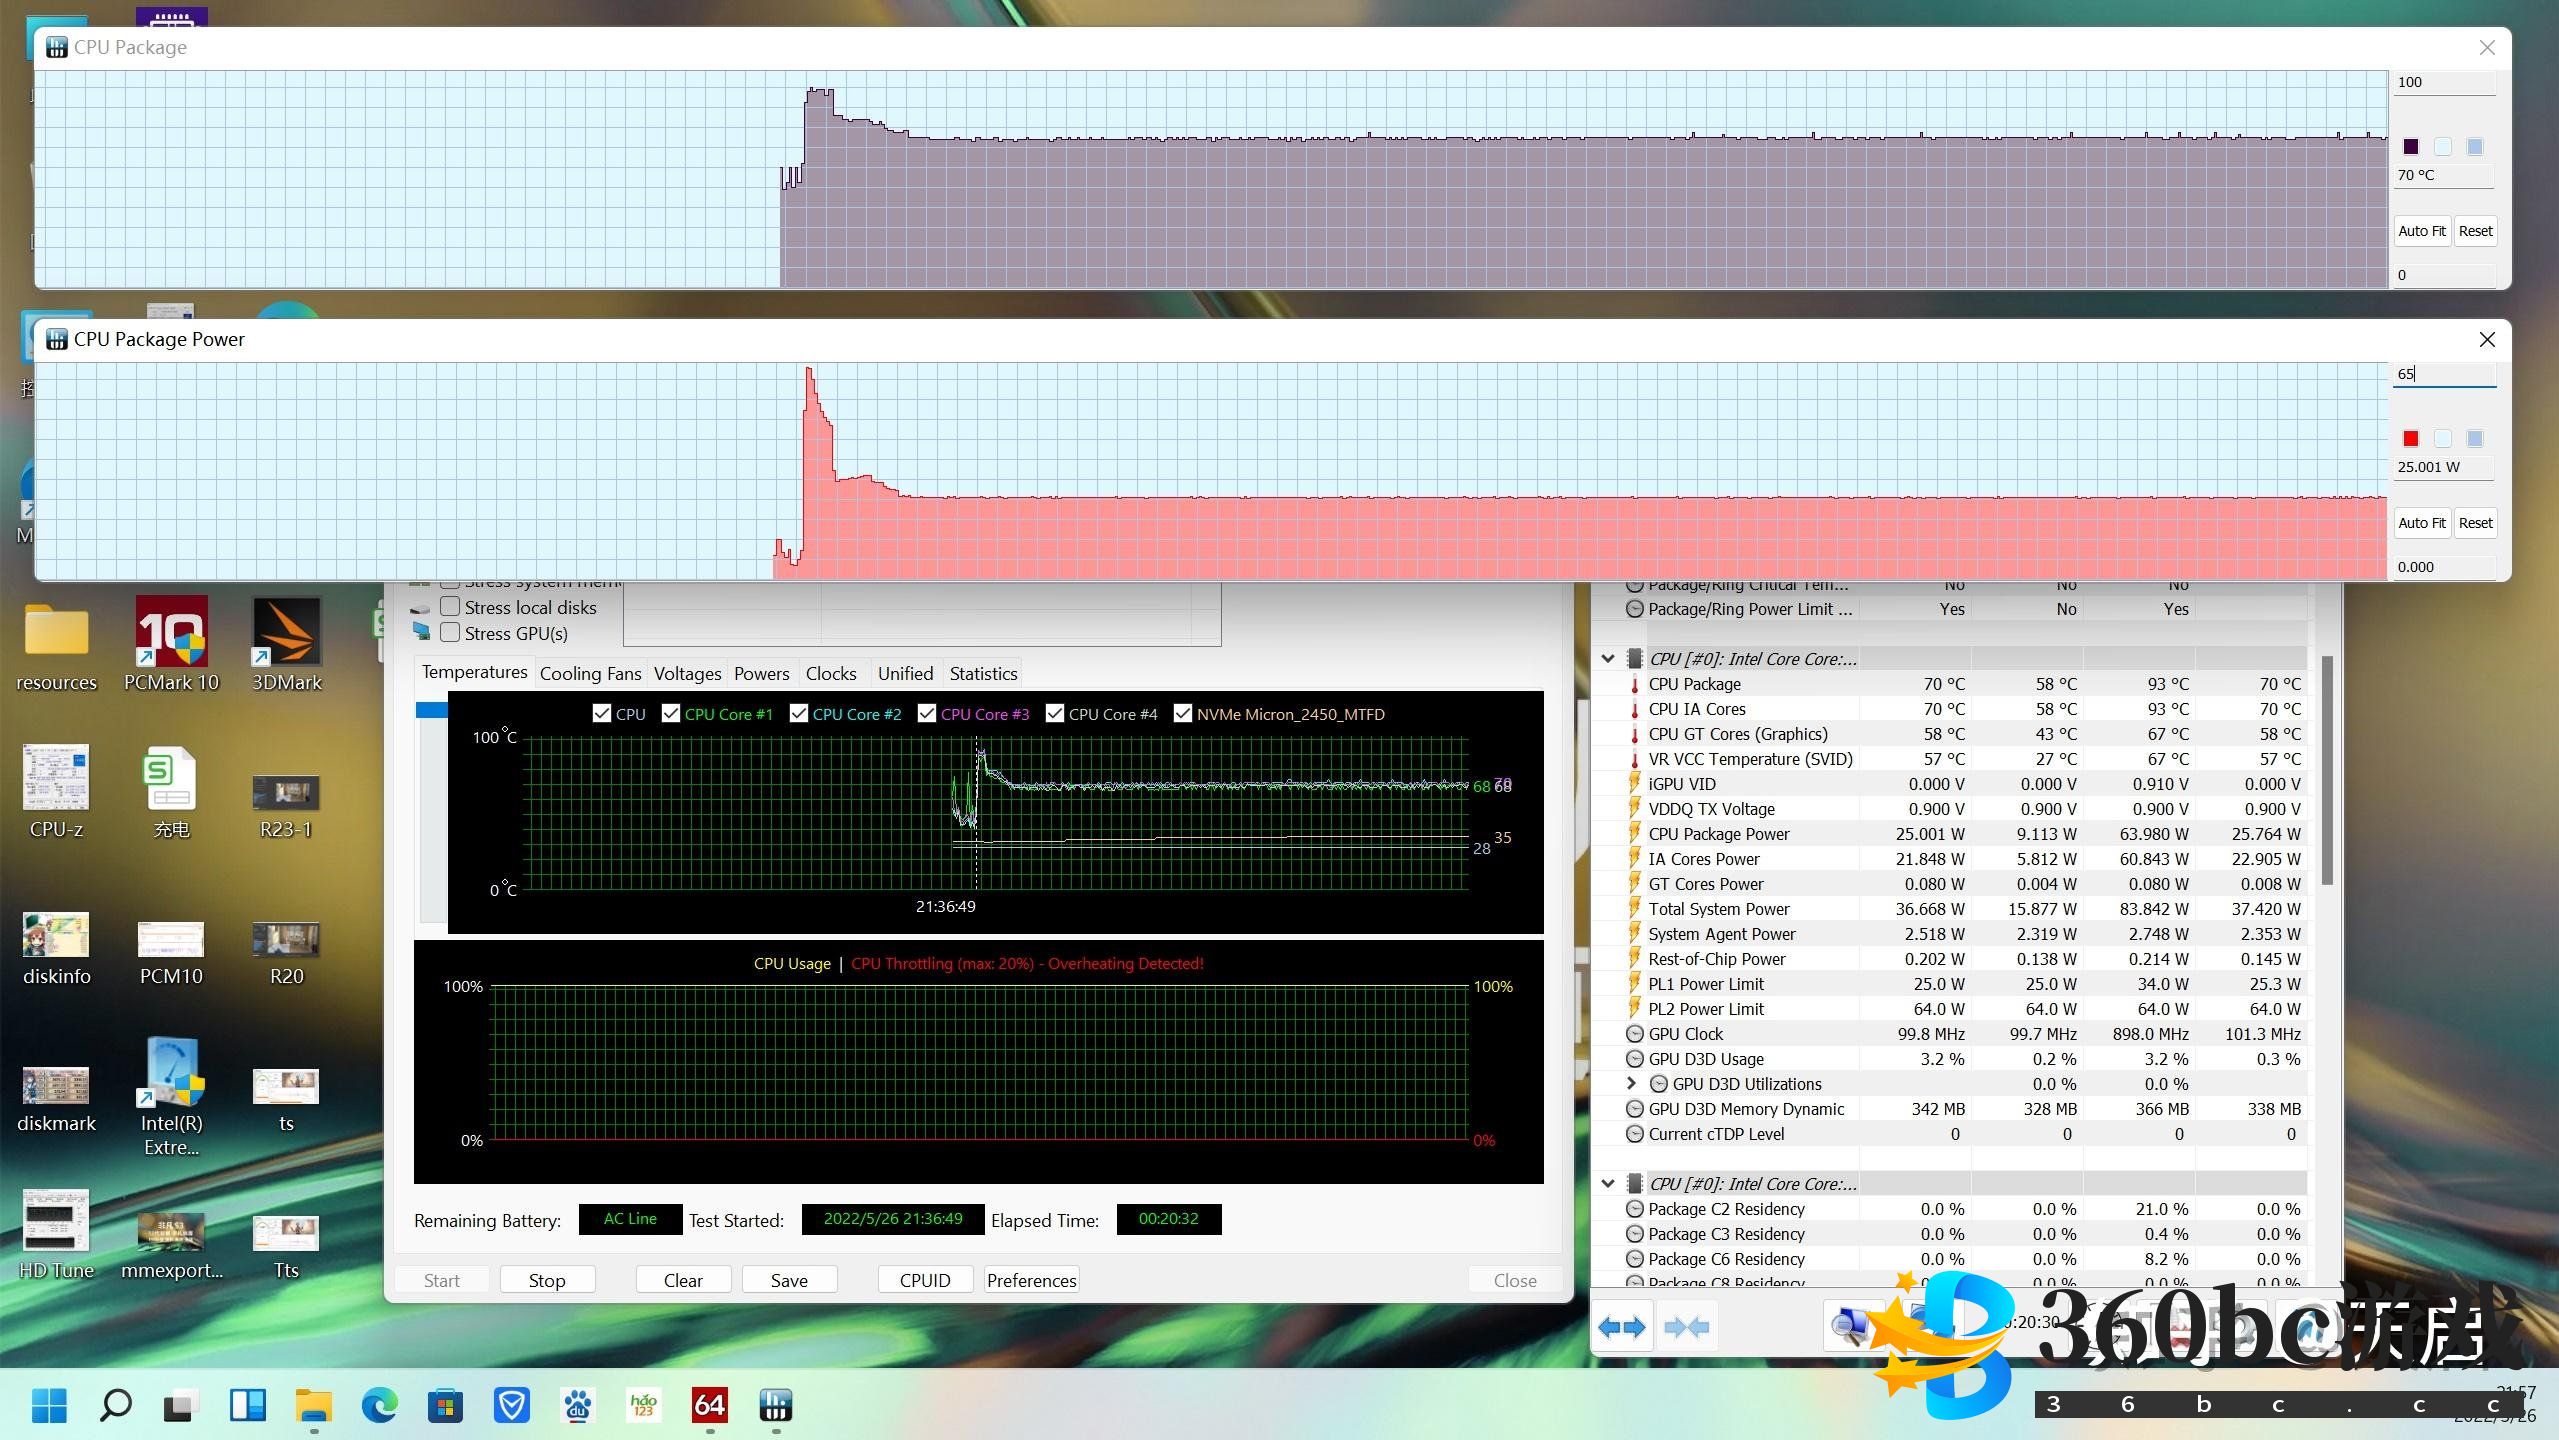
Task: Uncheck CPU Core #1 graph checkbox
Action: 671,714
